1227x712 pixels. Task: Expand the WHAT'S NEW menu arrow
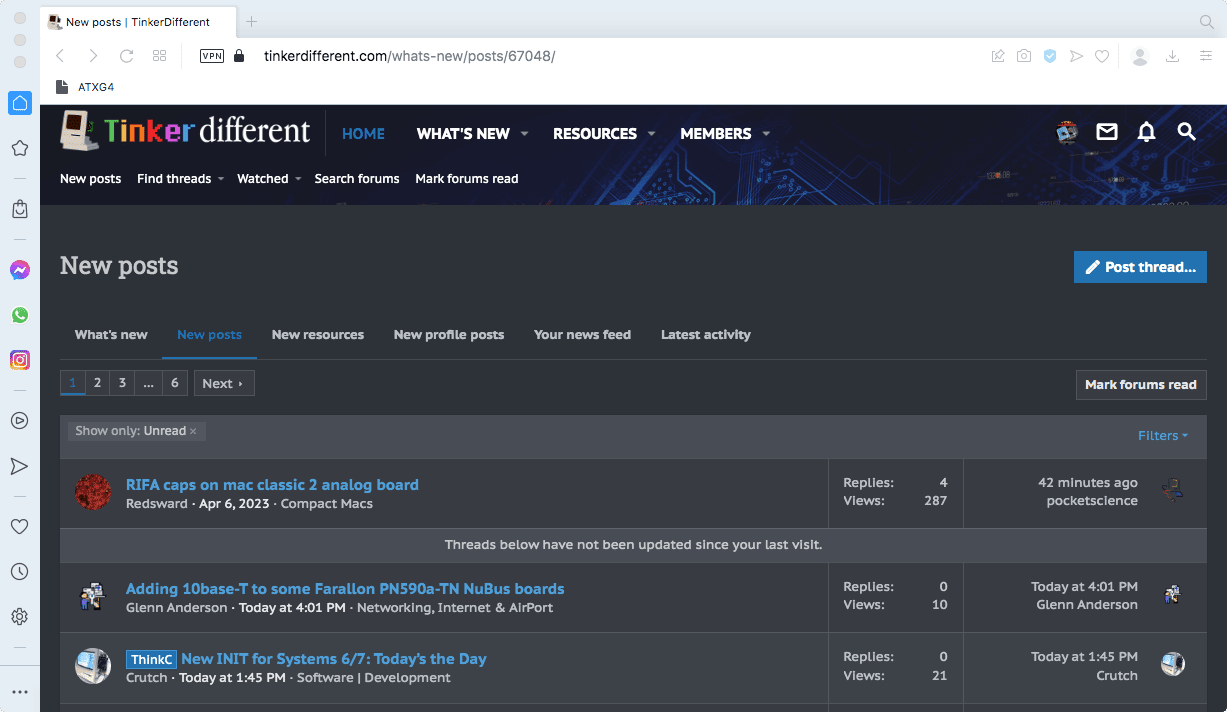coord(524,134)
